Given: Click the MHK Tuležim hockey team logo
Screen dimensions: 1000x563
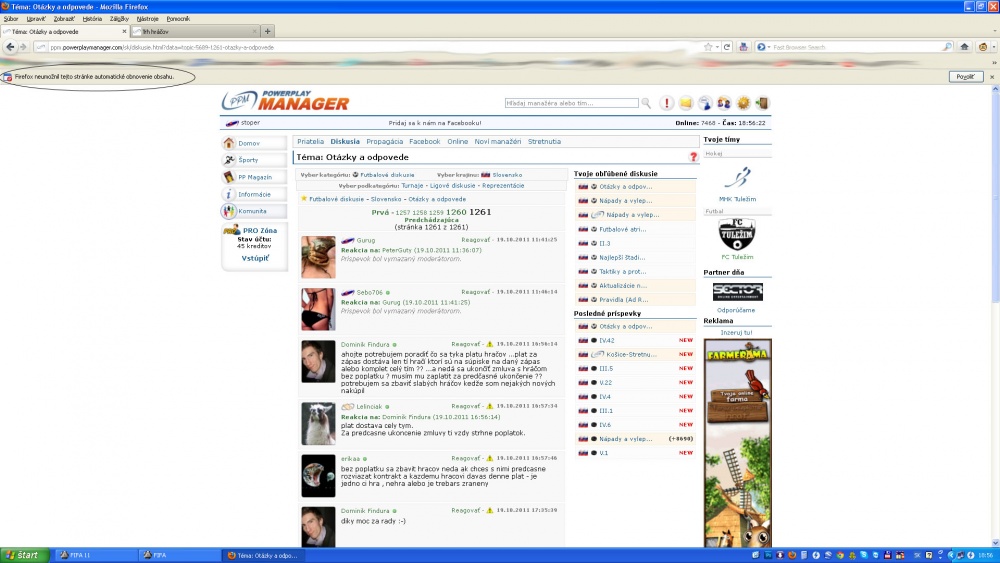Looking at the screenshot, I should click(737, 177).
